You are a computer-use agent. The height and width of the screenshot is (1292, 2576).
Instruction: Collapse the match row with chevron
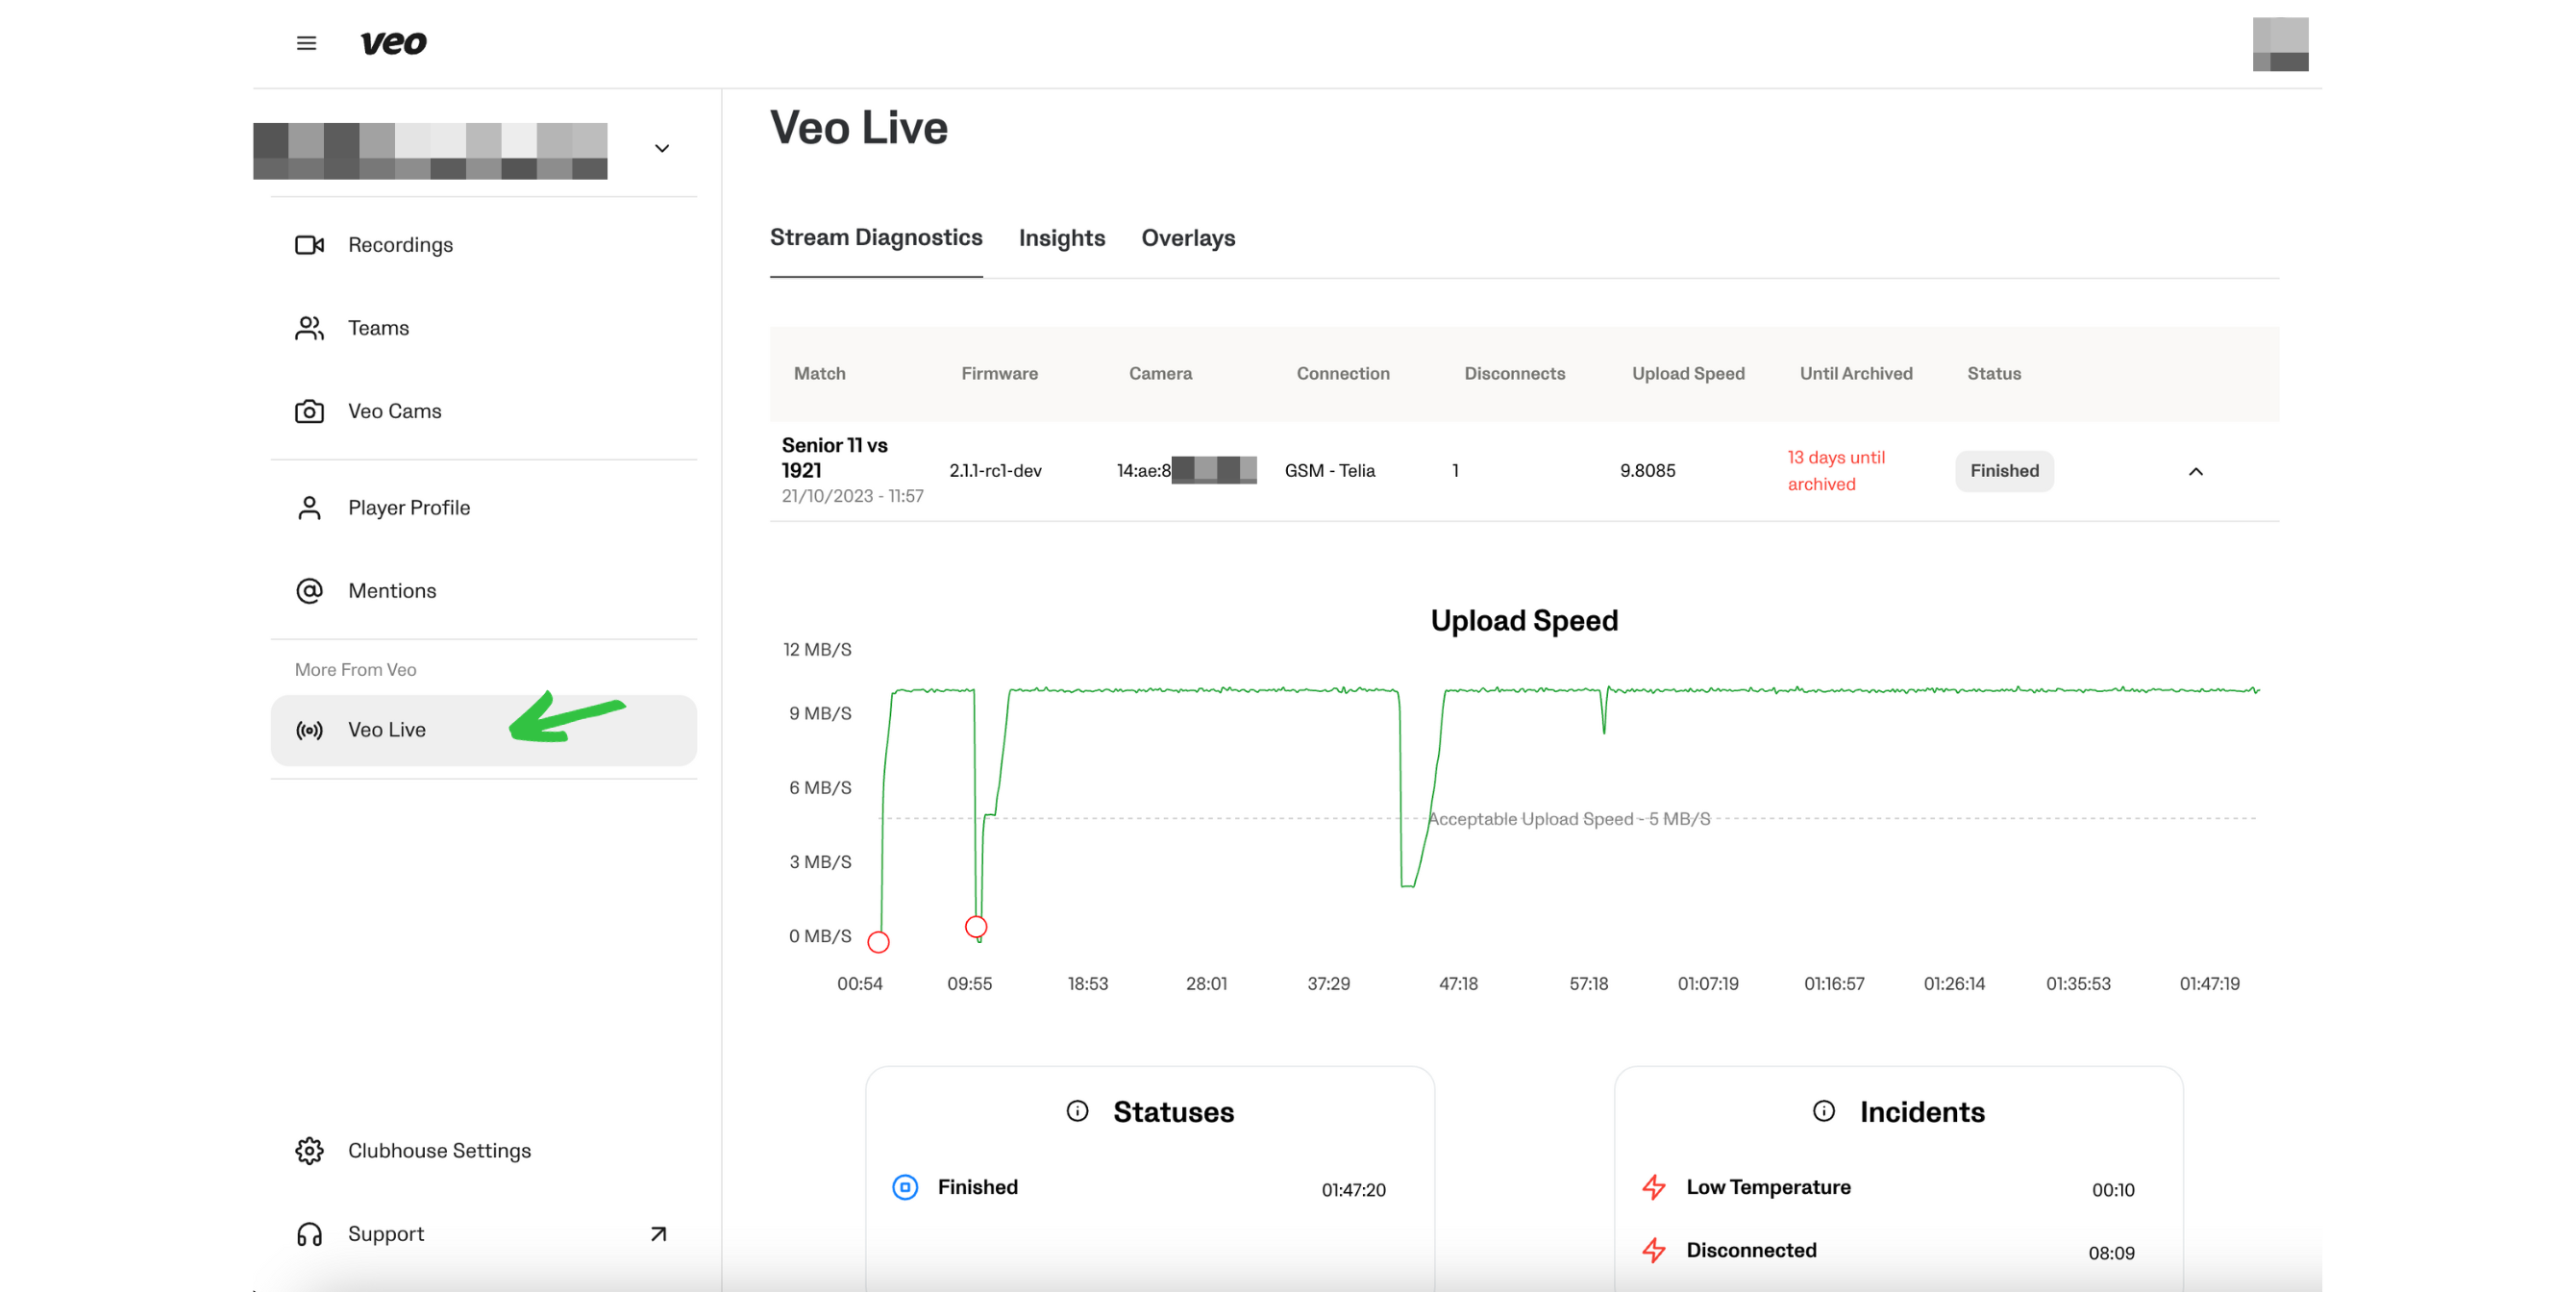tap(2195, 472)
